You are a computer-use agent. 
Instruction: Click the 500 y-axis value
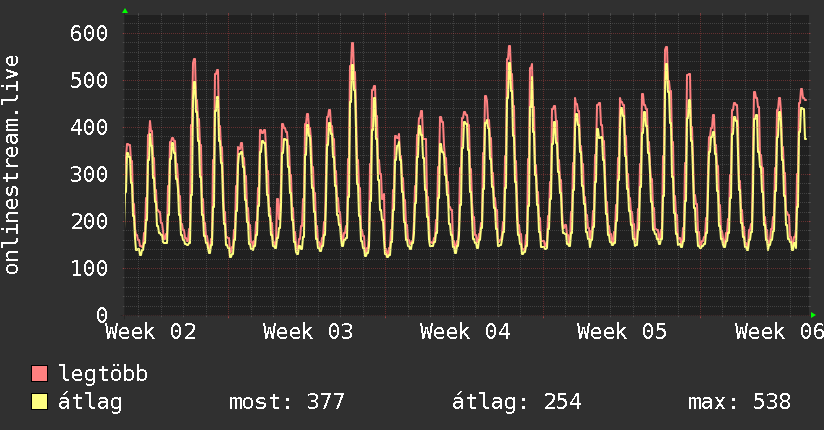point(89,80)
